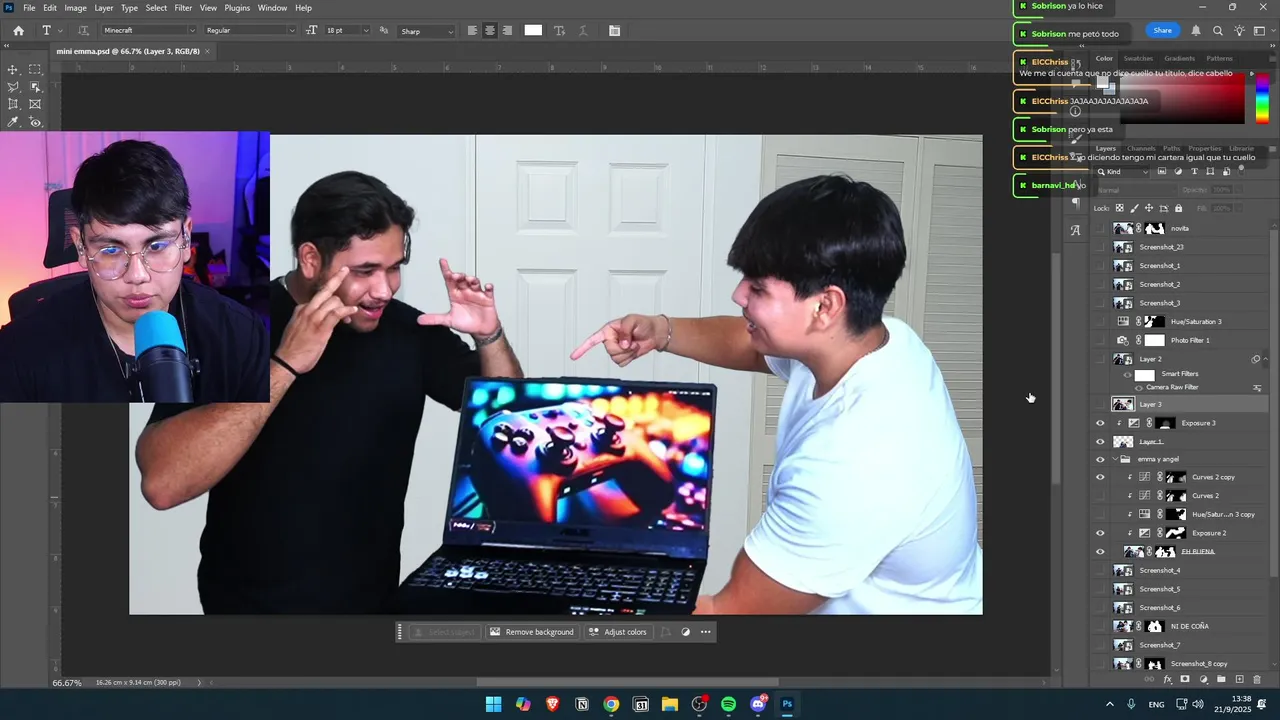Open the layer filter Kind dropdown
Viewport: 1280px width, 720px height.
[x=1124, y=172]
